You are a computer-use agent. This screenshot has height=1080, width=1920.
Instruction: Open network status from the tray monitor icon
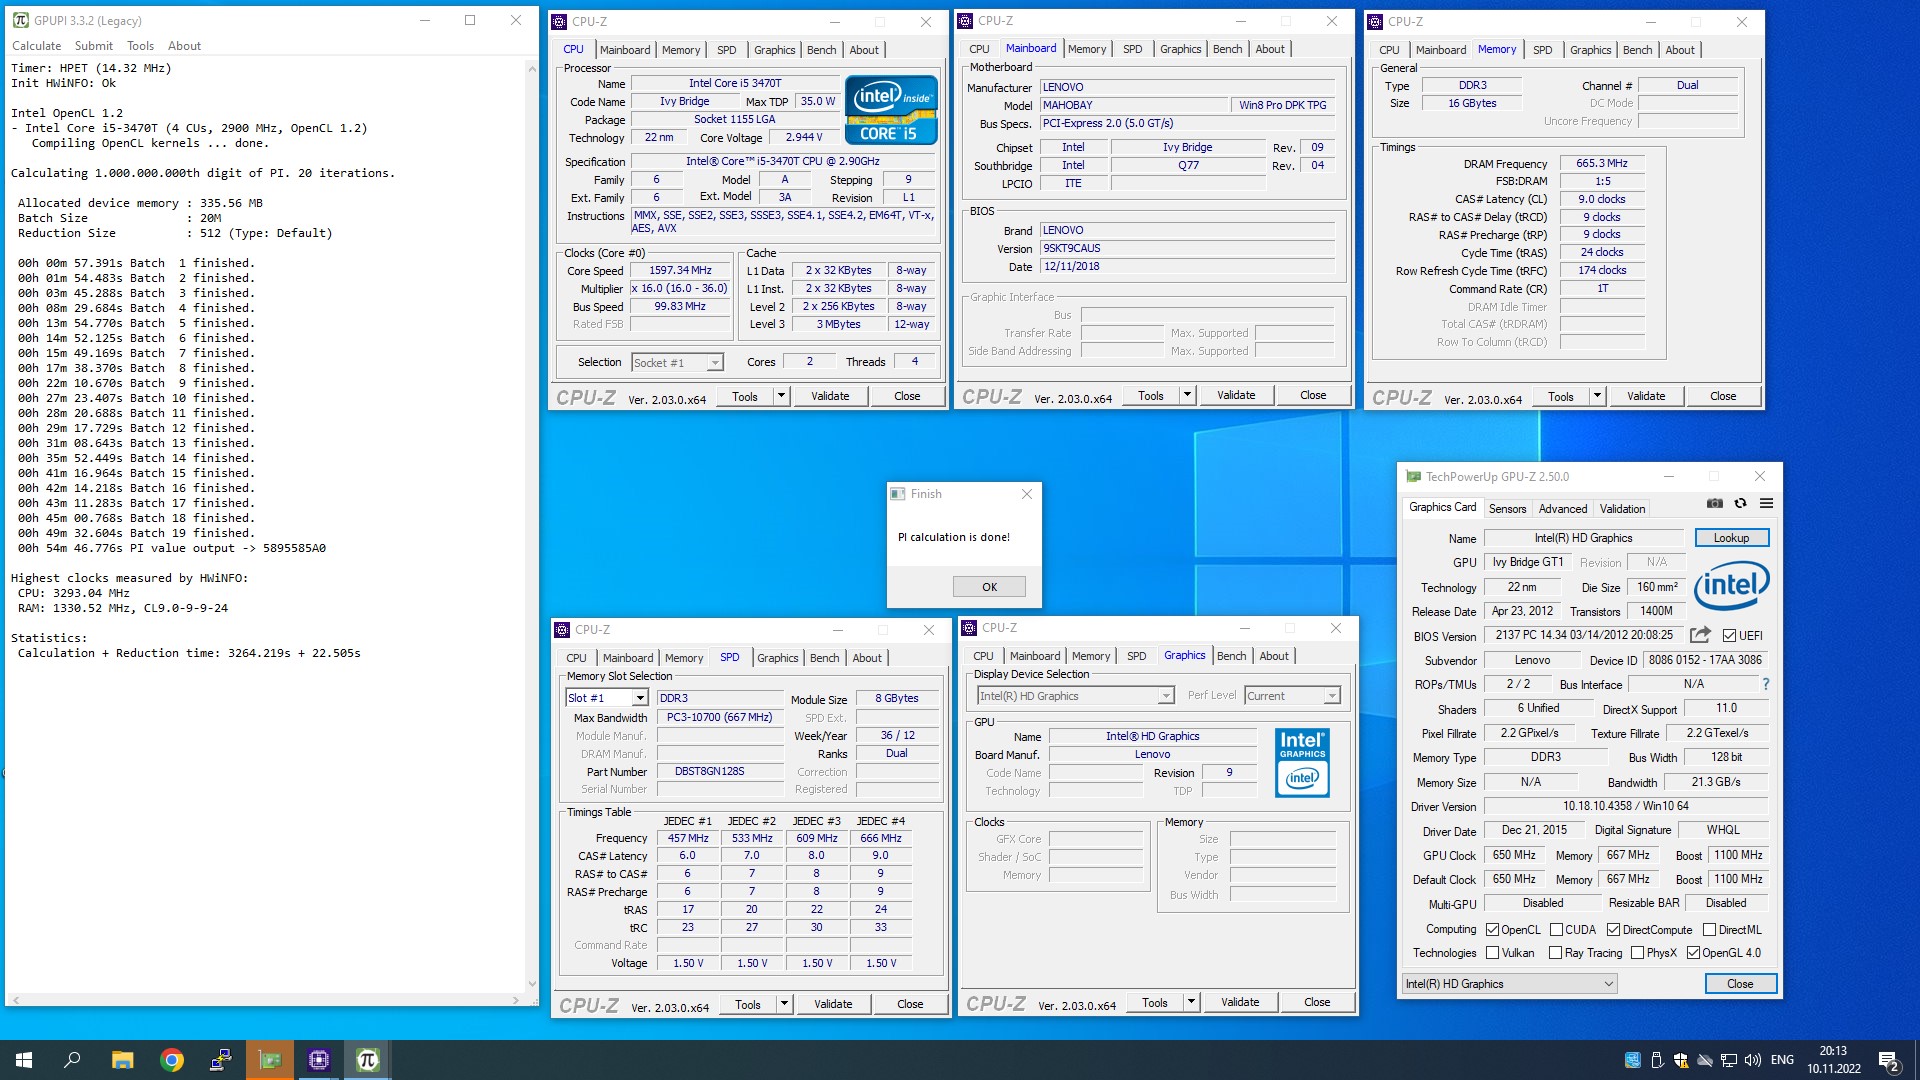[1729, 1060]
